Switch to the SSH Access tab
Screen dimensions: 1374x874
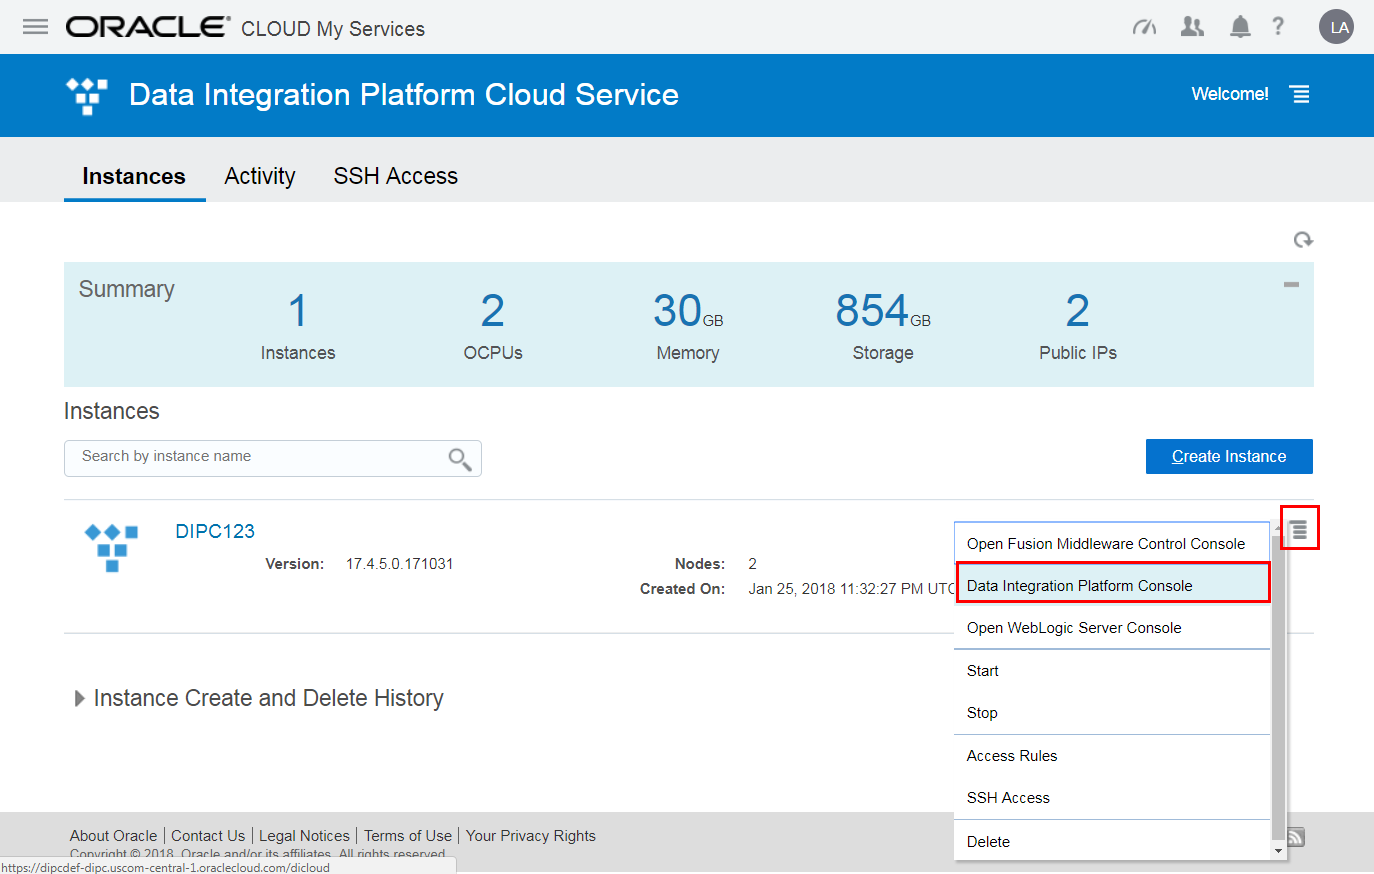[395, 176]
